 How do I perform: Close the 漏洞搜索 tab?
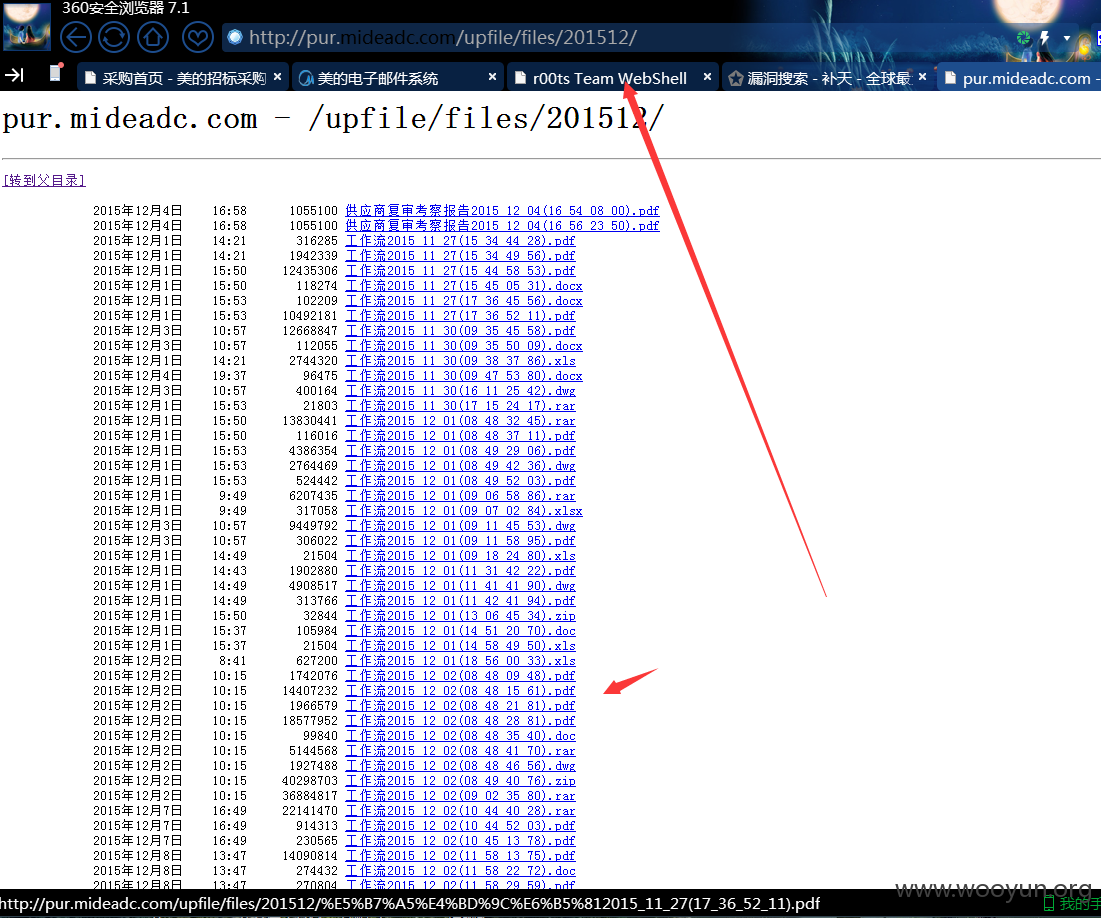(x=922, y=77)
